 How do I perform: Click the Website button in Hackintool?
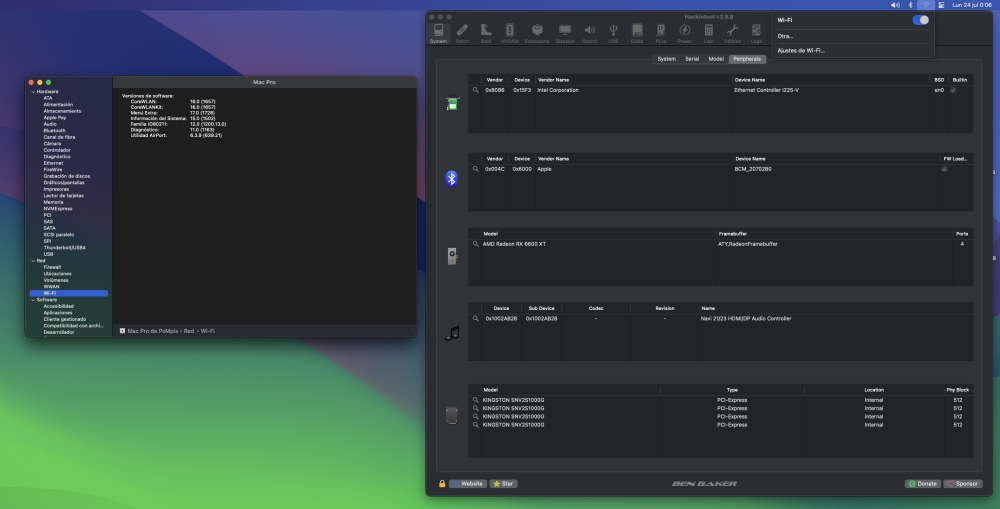pyautogui.click(x=468, y=483)
